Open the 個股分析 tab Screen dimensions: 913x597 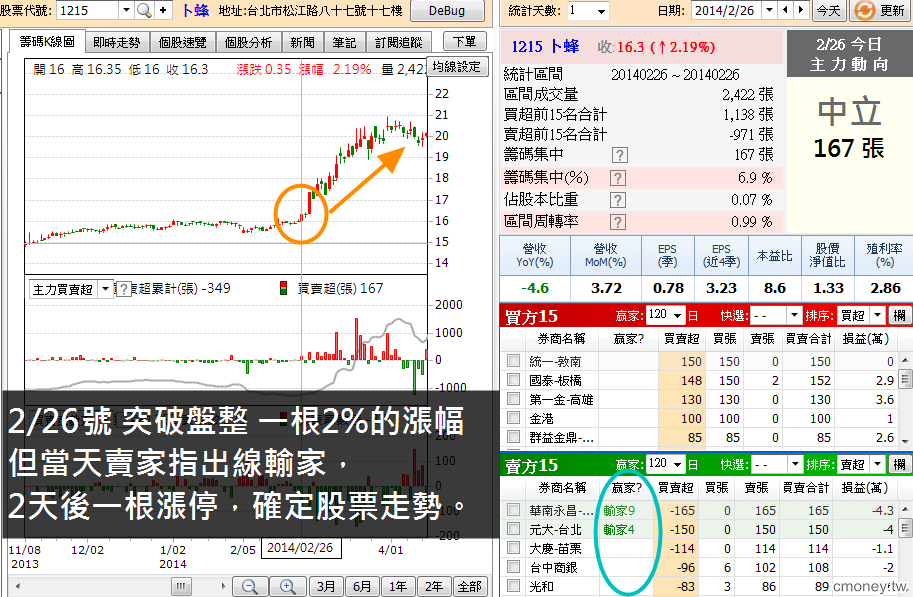tap(248, 43)
